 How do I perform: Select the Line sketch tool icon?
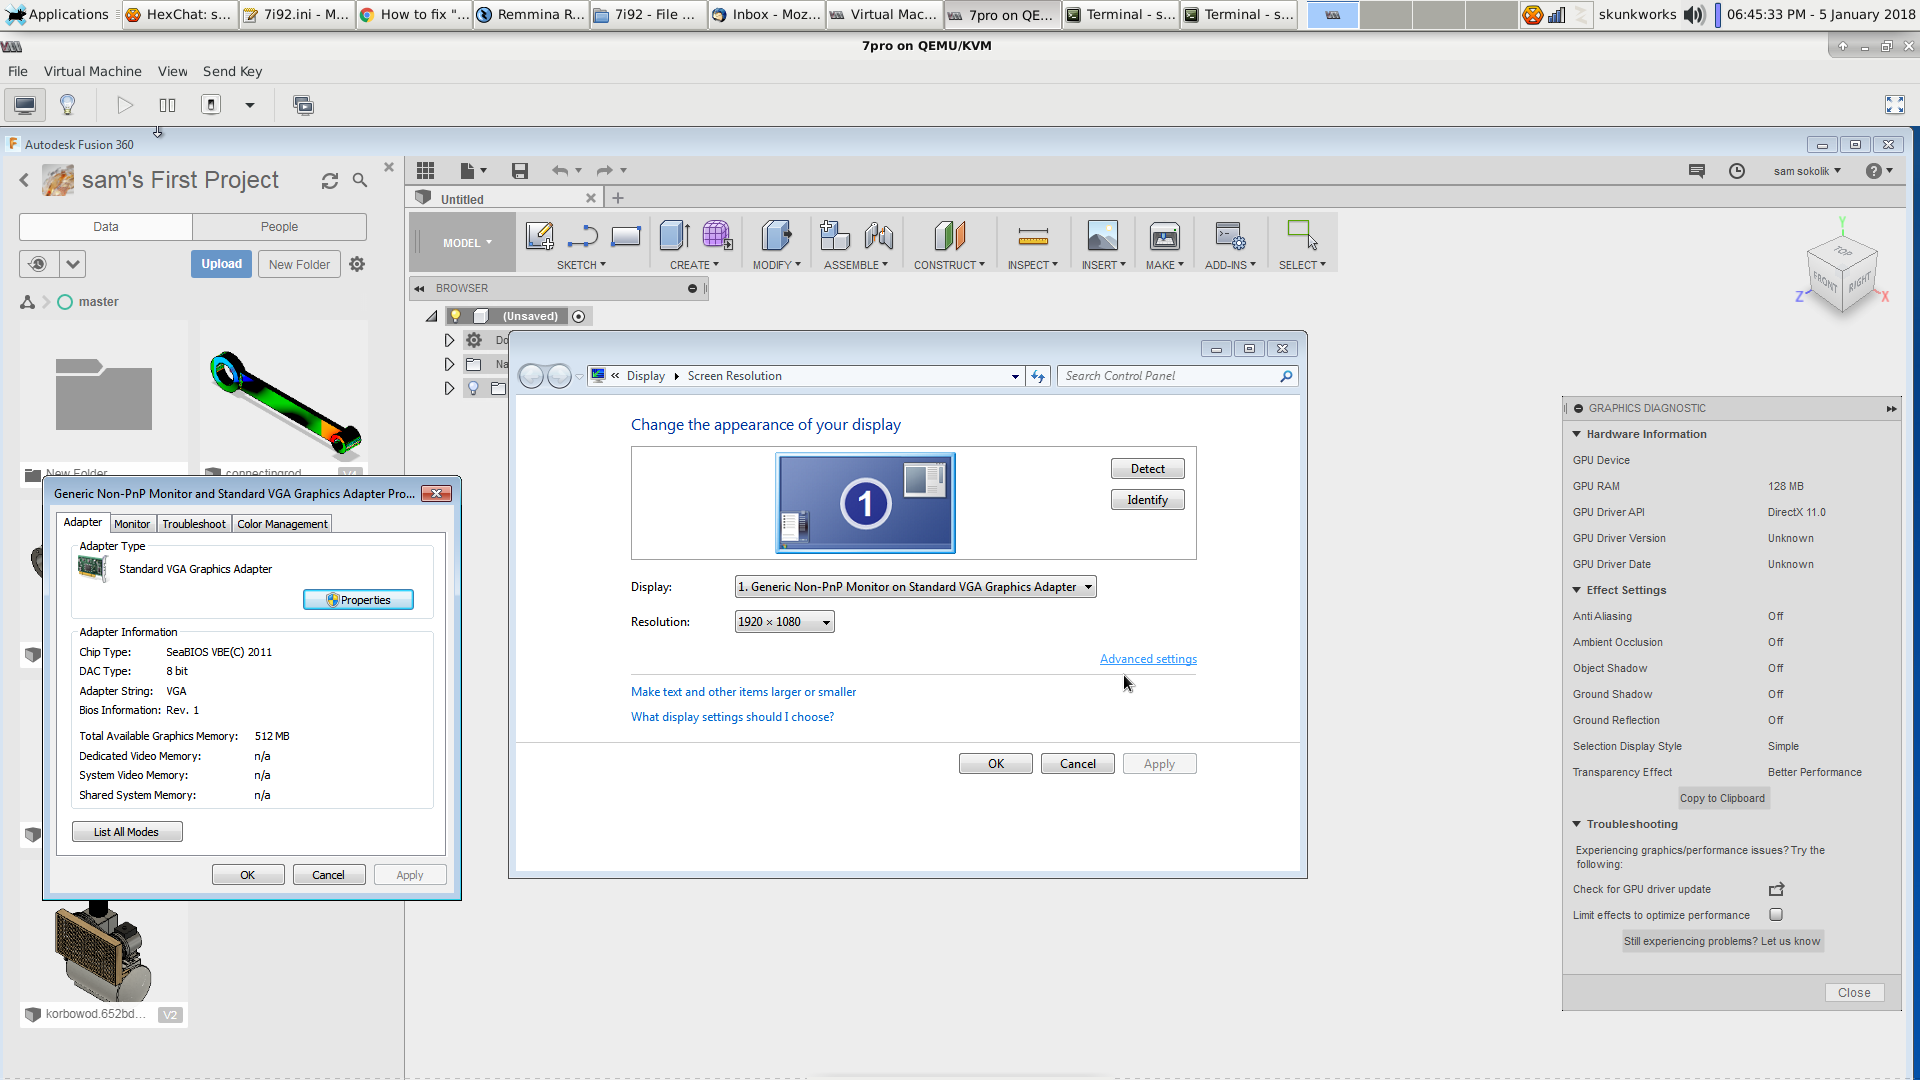tap(582, 237)
